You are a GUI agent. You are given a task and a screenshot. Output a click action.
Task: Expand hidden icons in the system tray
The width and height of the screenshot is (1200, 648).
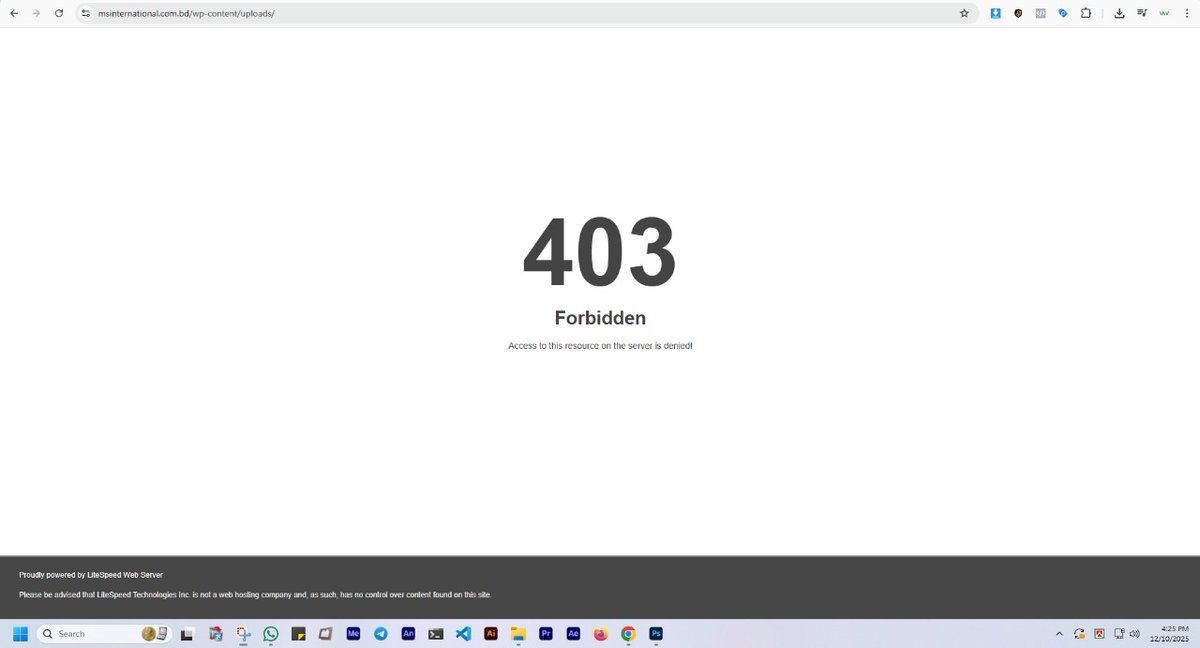(1059, 633)
